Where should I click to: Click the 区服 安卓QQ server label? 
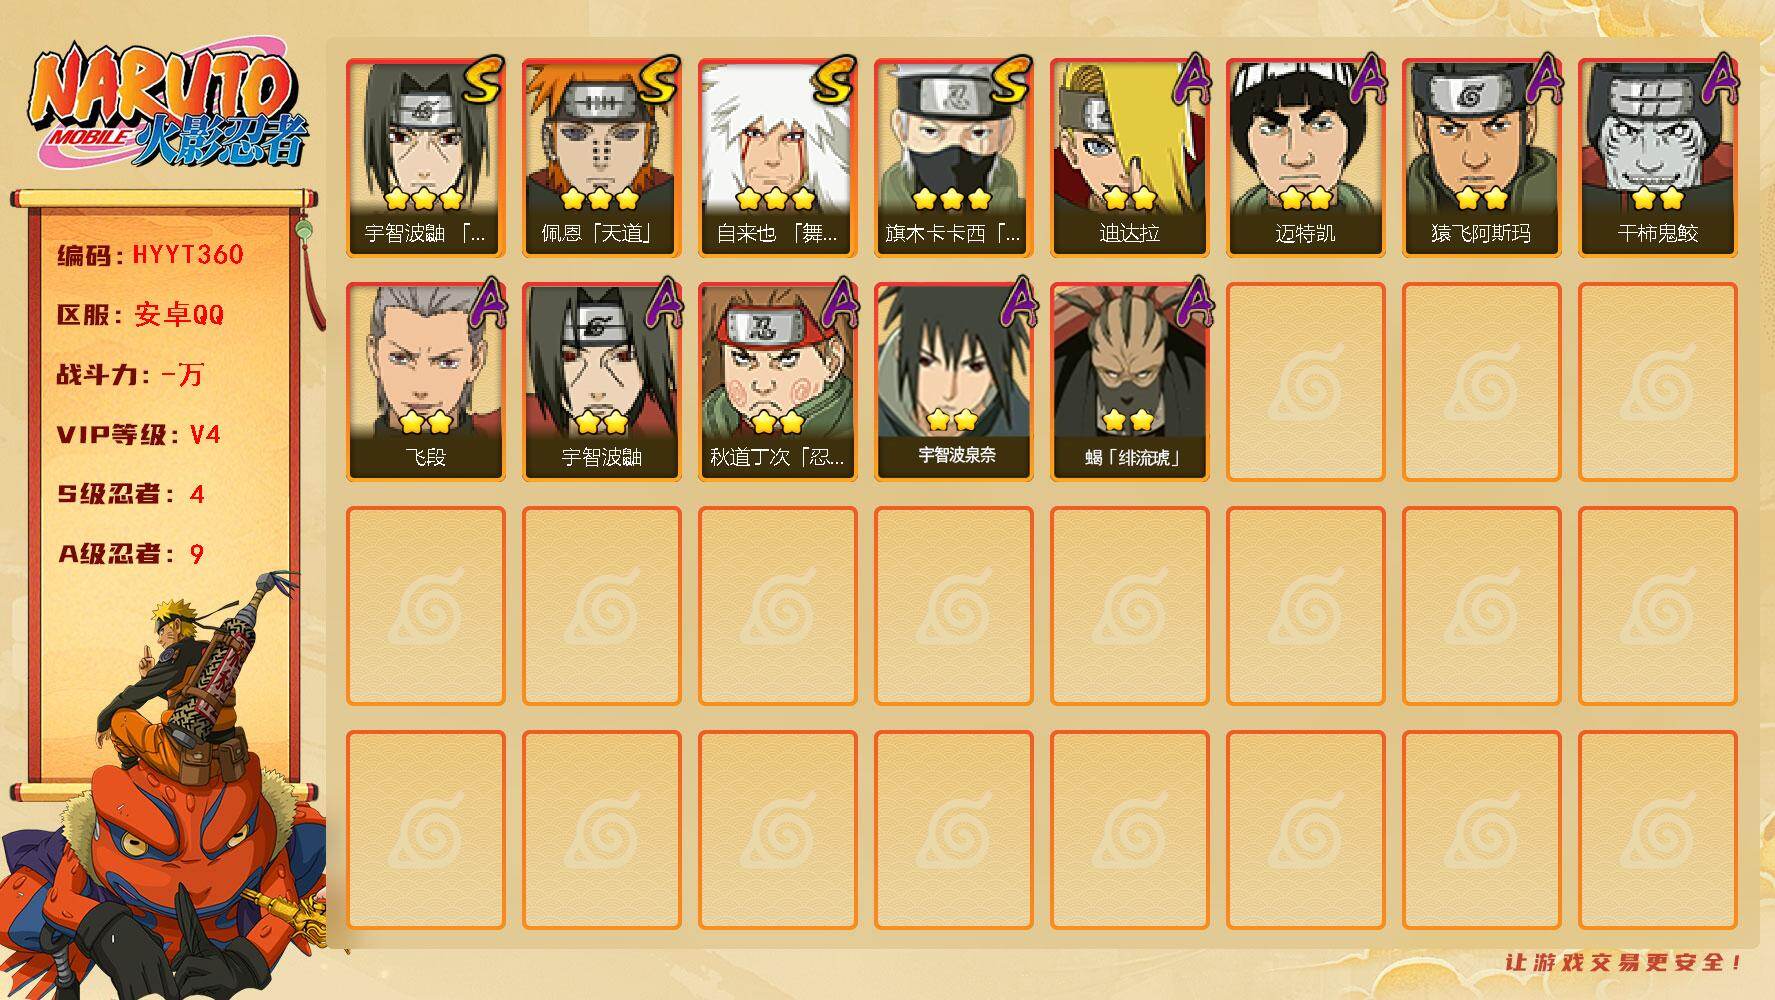(x=140, y=315)
